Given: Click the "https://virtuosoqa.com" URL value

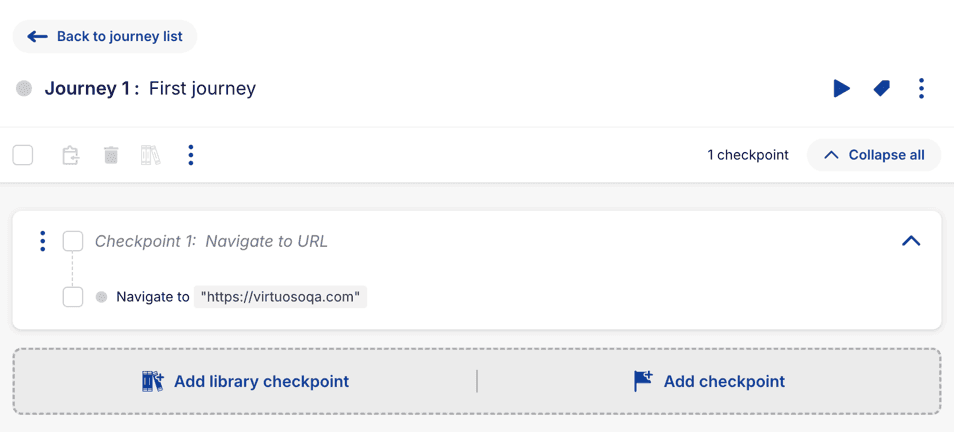Looking at the screenshot, I should (x=280, y=297).
